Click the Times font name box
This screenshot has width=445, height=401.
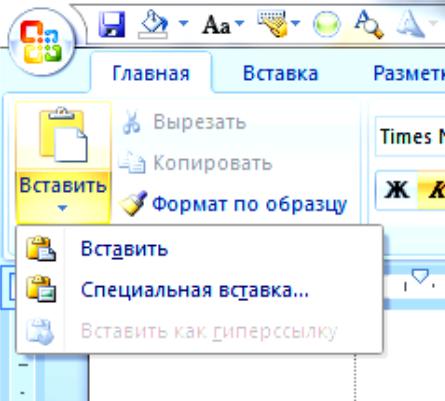(410, 136)
